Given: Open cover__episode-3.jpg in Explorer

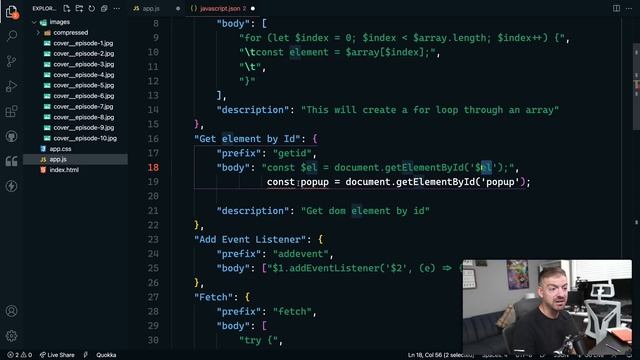Looking at the screenshot, I should (83, 64).
